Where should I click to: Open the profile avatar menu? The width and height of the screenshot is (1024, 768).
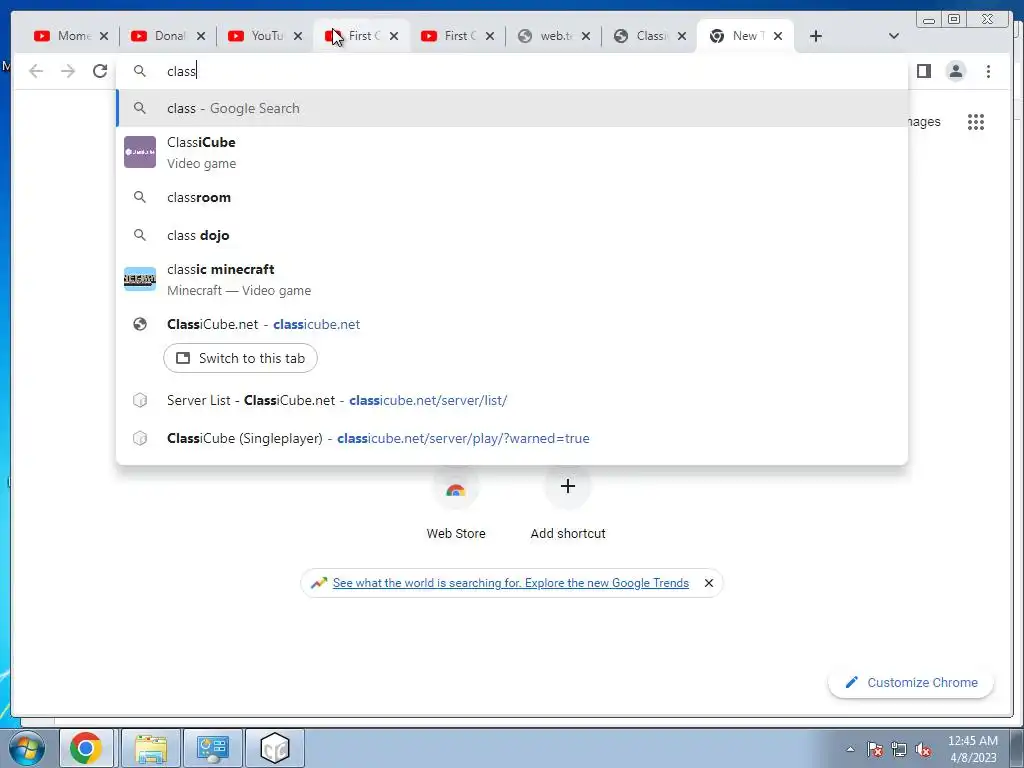pos(955,71)
